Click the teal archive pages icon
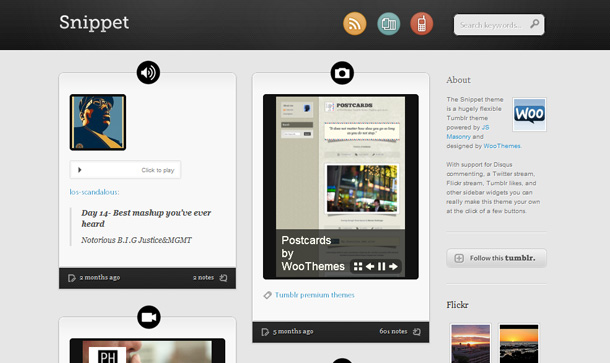This screenshot has height=363, width=610. pos(388,24)
